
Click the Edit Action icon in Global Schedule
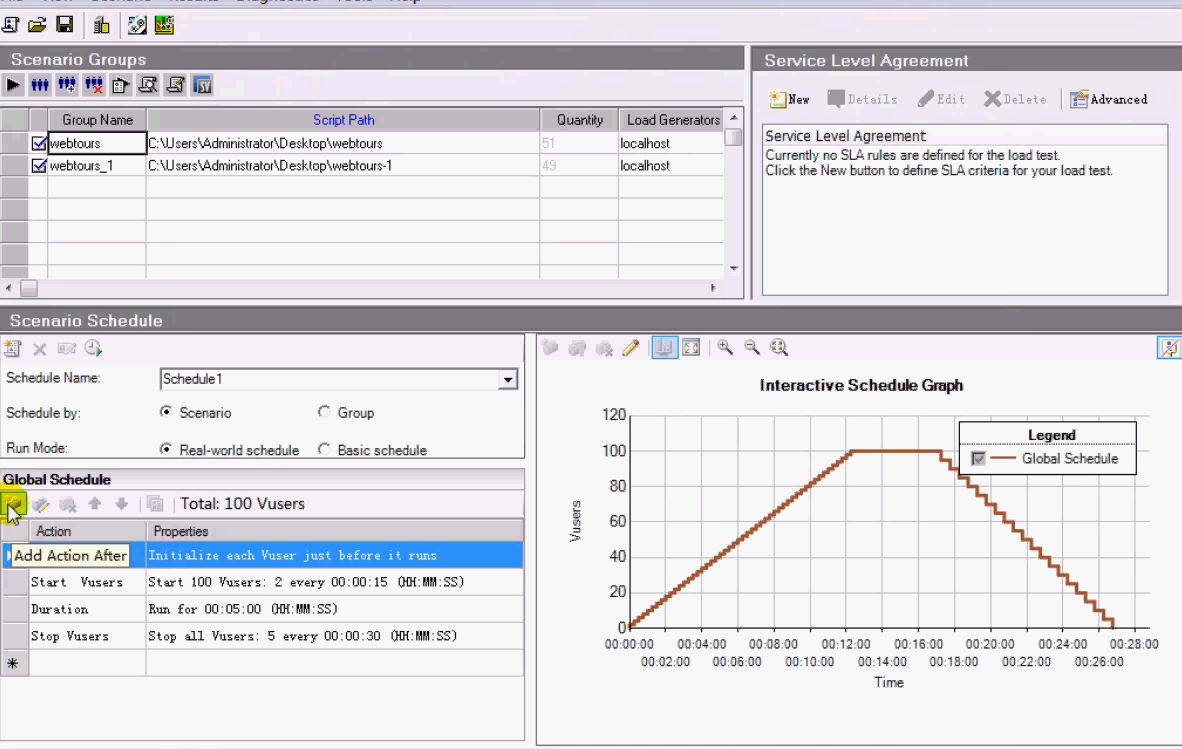pos(41,503)
